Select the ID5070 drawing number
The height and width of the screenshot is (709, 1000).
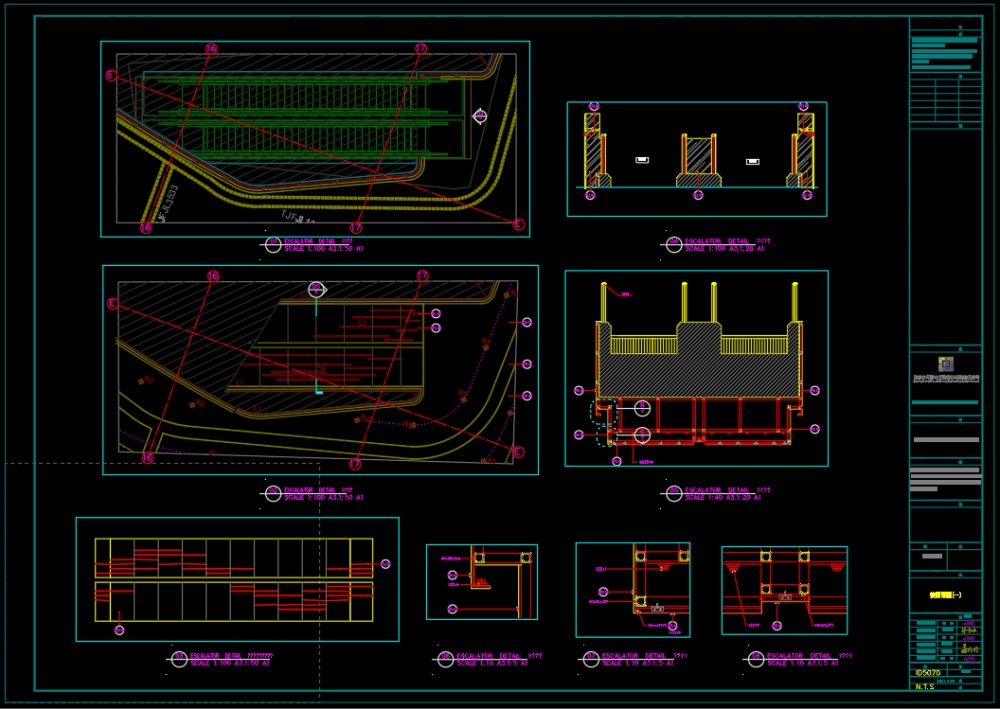click(929, 673)
